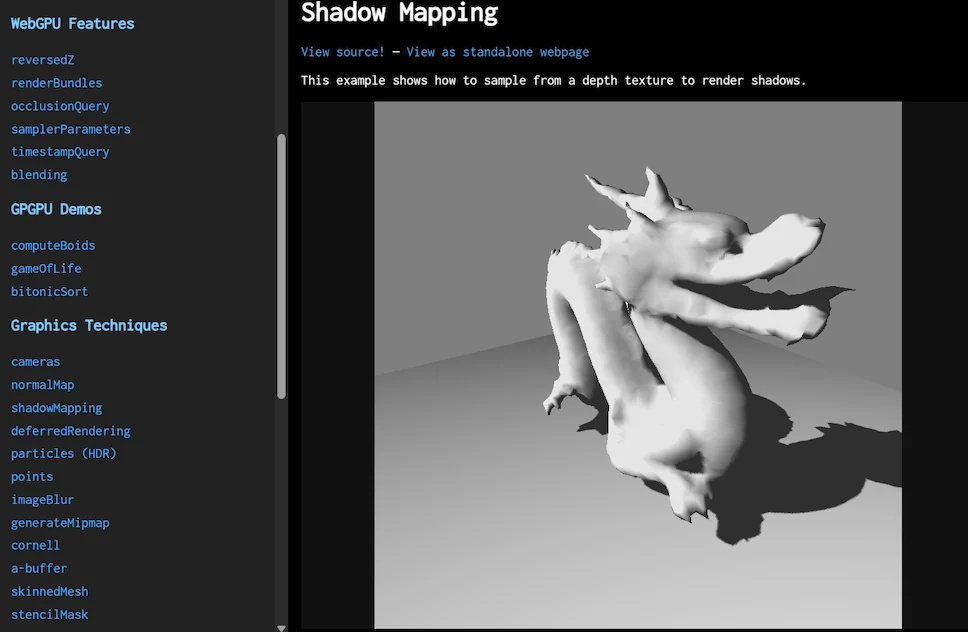Open the stencilMask sample
This screenshot has width=968, height=632.
pyautogui.click(x=49, y=615)
